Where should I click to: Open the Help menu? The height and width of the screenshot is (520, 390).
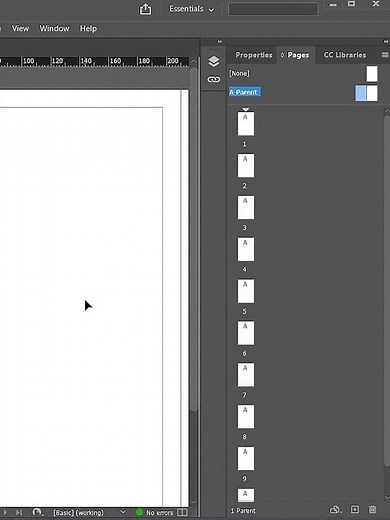pos(88,29)
